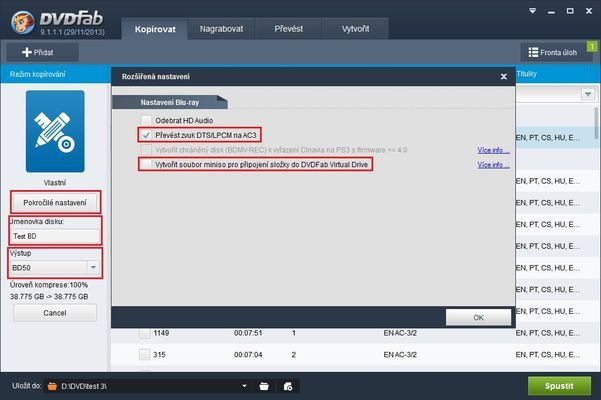This screenshot has height=400, width=601.
Task: Select the Nastavení Blu-ray tab
Action: (170, 102)
